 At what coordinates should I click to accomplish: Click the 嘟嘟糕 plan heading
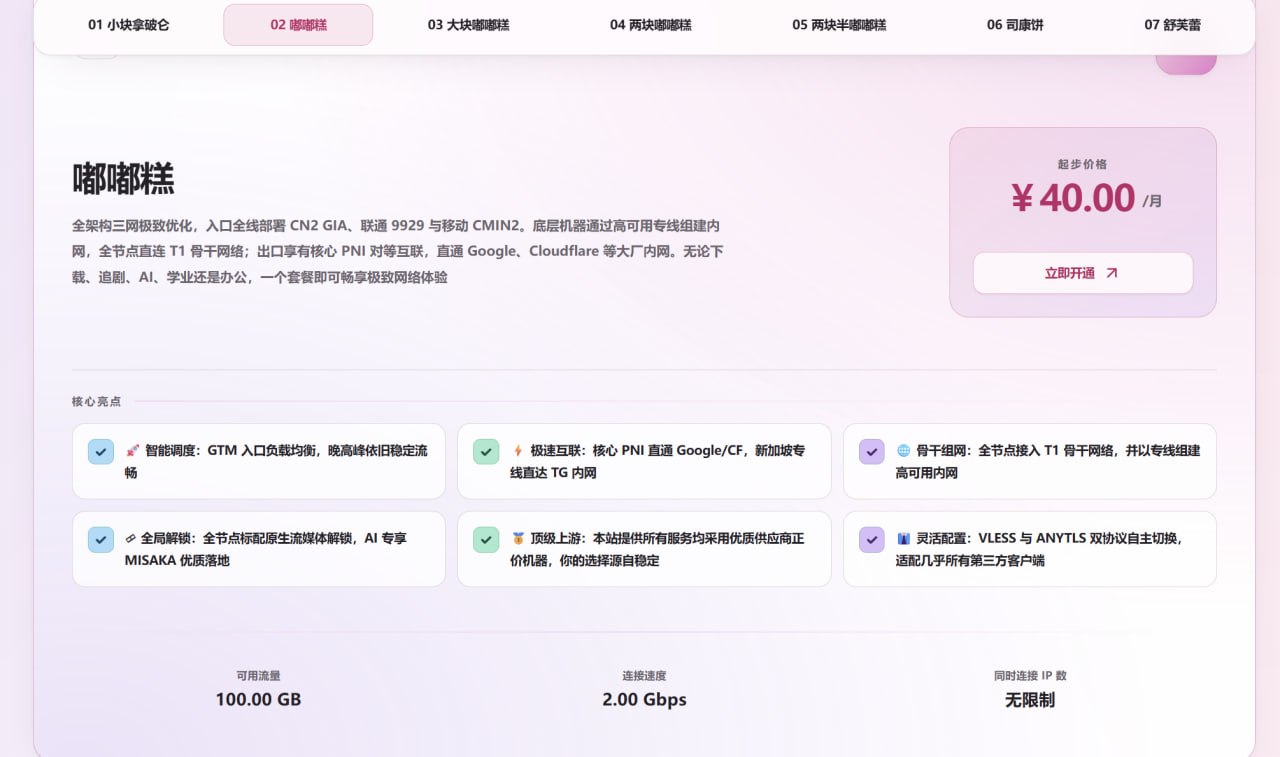pyautogui.click(x=123, y=179)
